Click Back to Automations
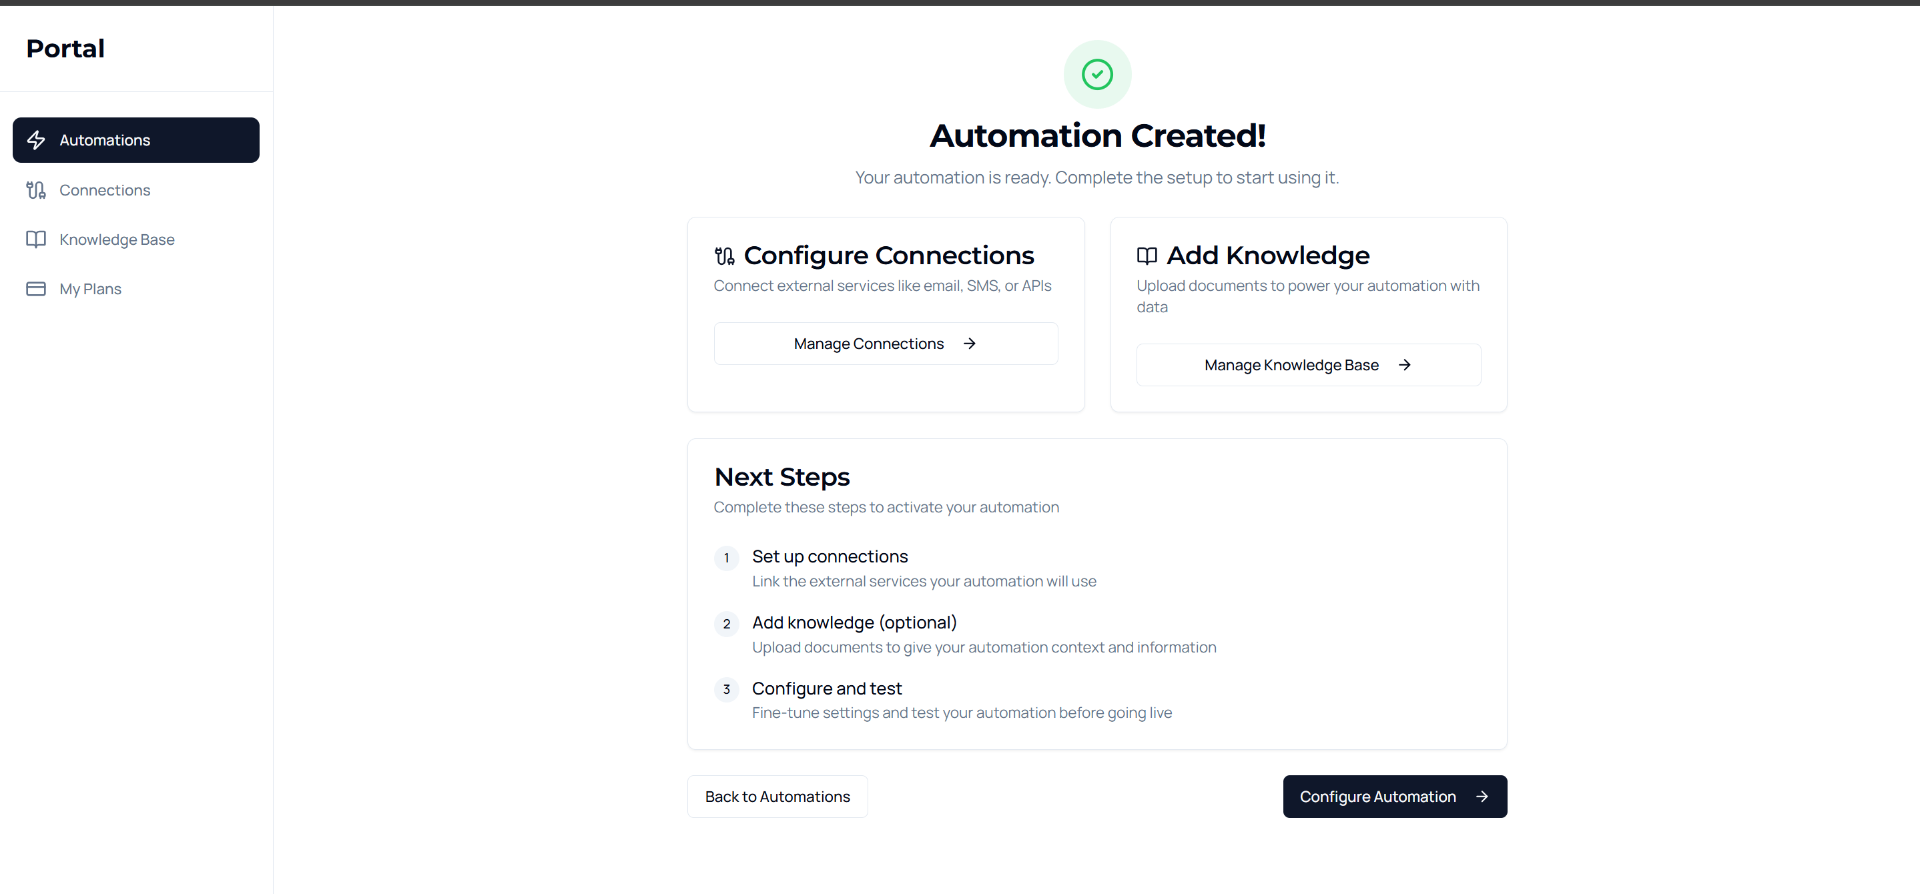Image resolution: width=1920 pixels, height=894 pixels. click(x=777, y=797)
